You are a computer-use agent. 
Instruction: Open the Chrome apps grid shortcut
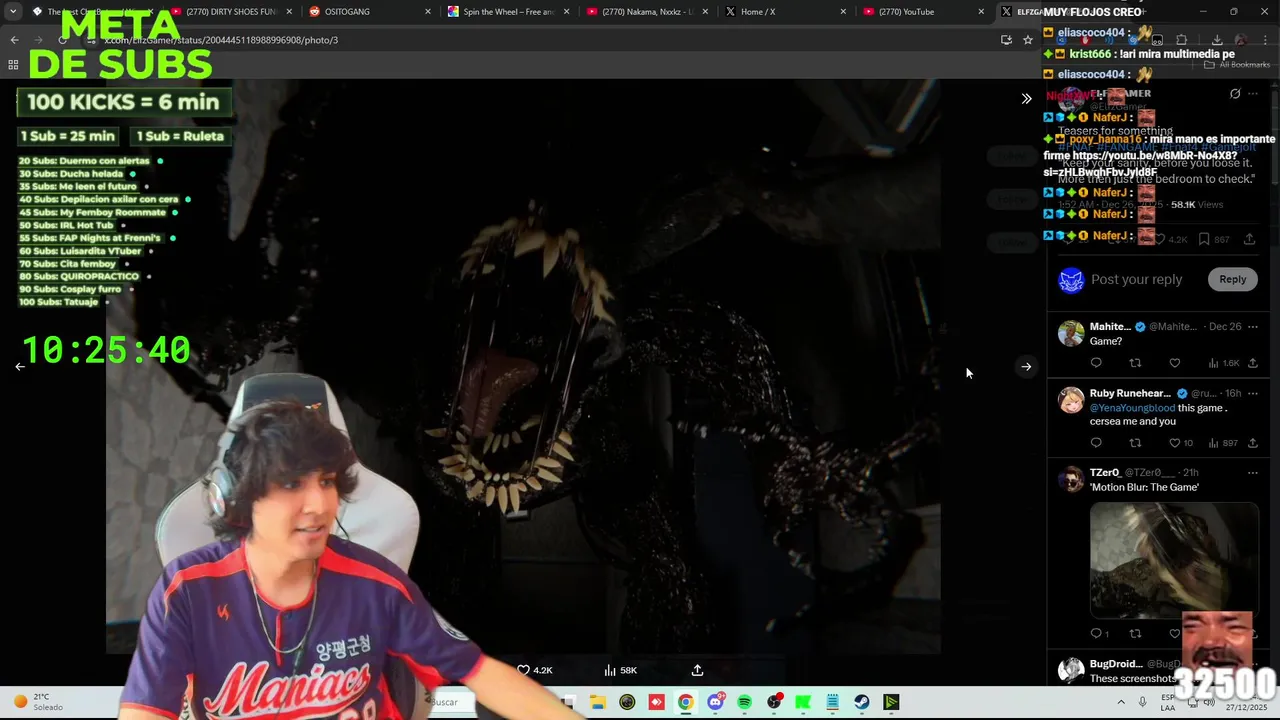[x=13, y=65]
